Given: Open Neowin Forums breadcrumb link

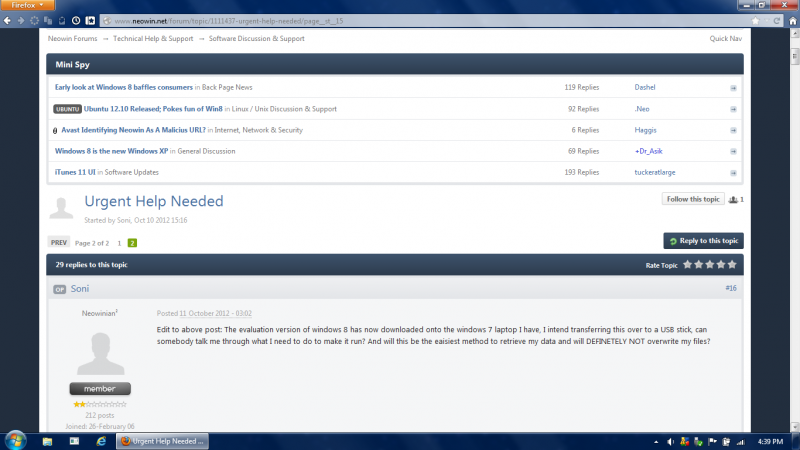Looking at the screenshot, I should (x=72, y=38).
